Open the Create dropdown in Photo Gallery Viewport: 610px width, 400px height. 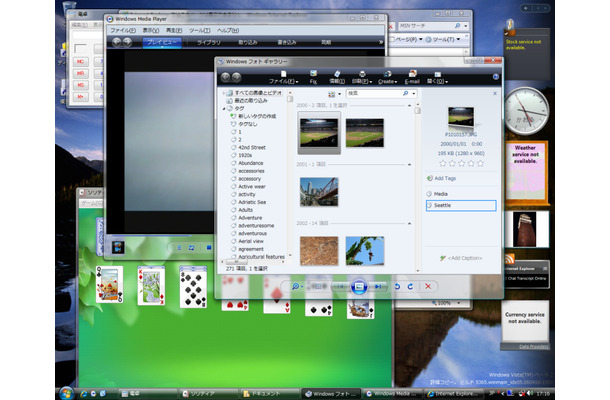pos(387,77)
